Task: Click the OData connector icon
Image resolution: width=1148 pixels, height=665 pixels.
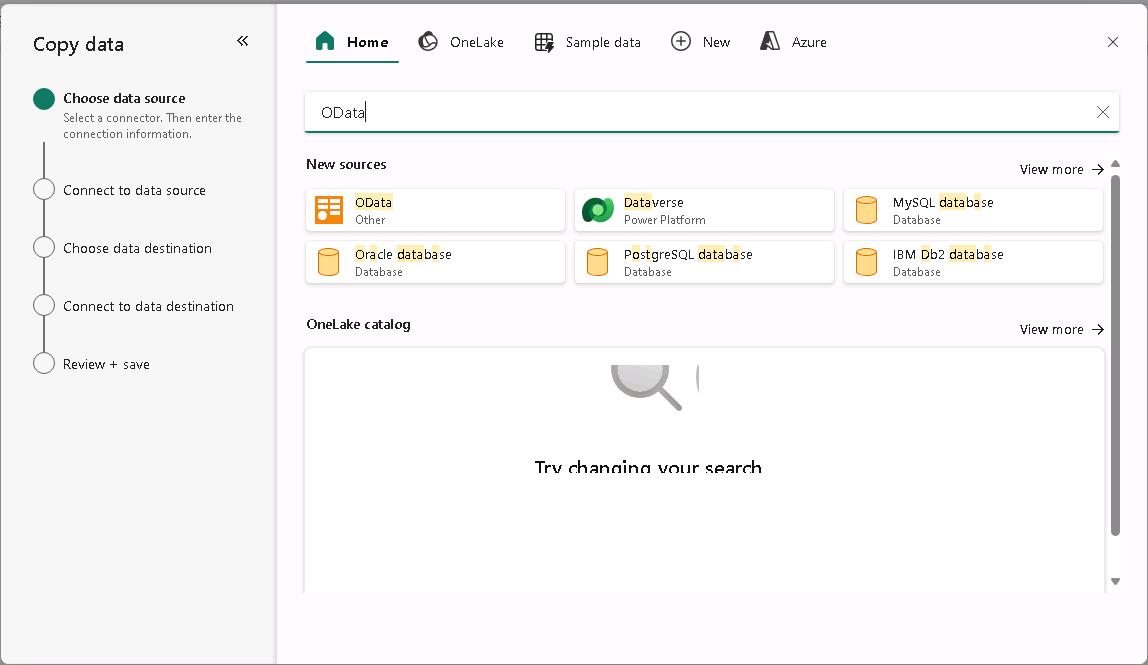Action: 329,210
